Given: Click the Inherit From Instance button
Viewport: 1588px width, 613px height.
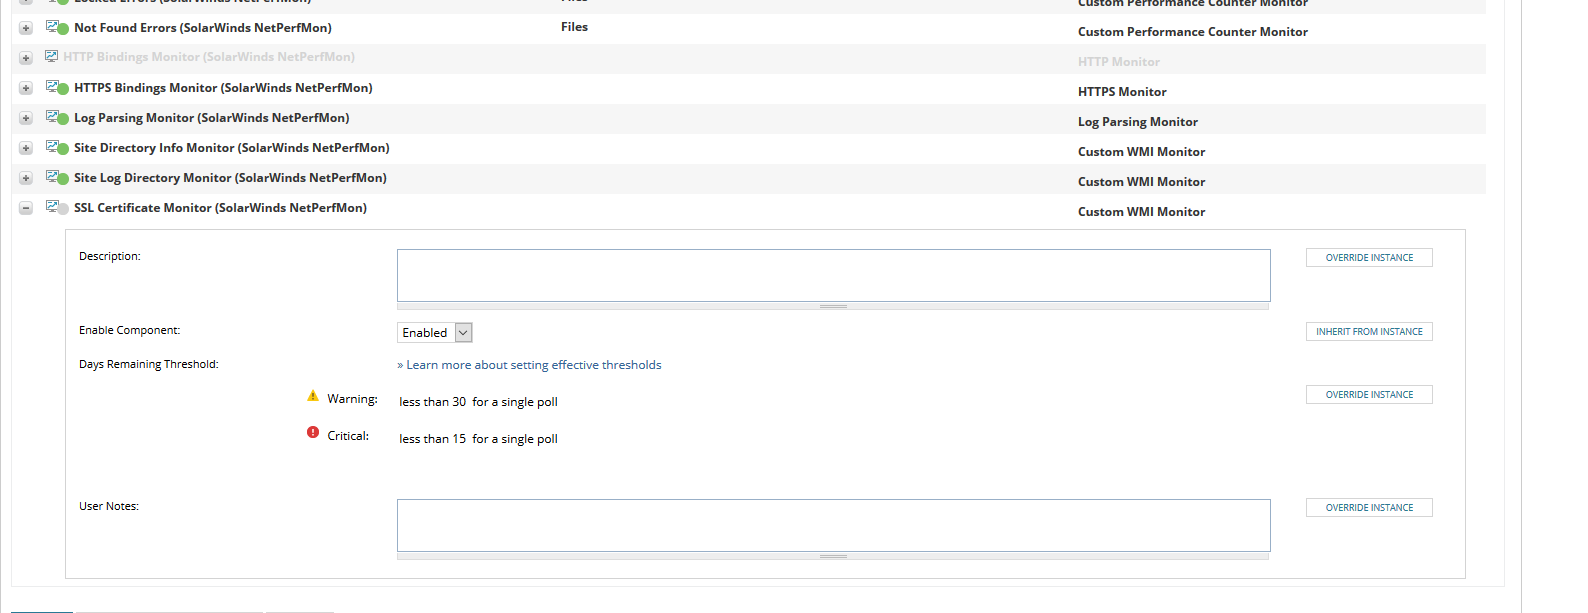Looking at the screenshot, I should (1369, 332).
